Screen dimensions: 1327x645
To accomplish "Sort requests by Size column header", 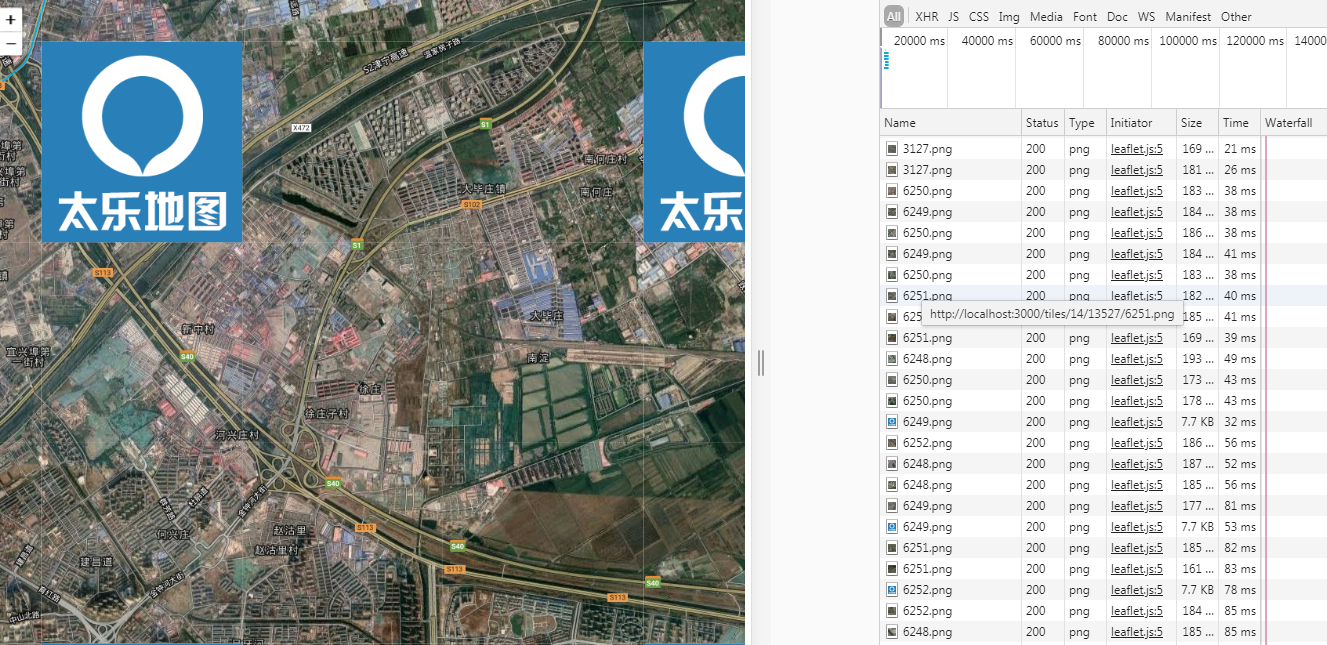I will pos(1198,123).
